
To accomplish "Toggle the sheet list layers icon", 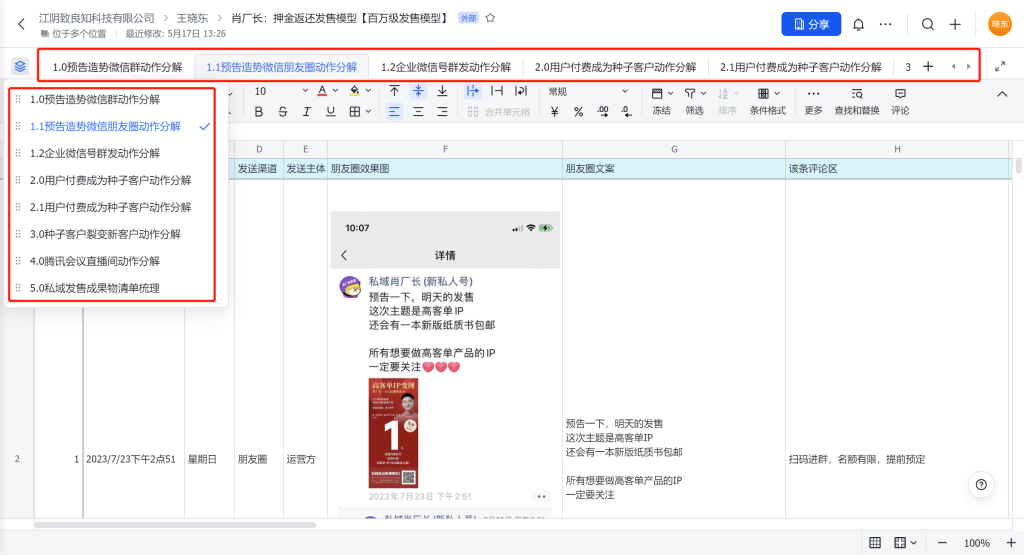I will [20, 67].
